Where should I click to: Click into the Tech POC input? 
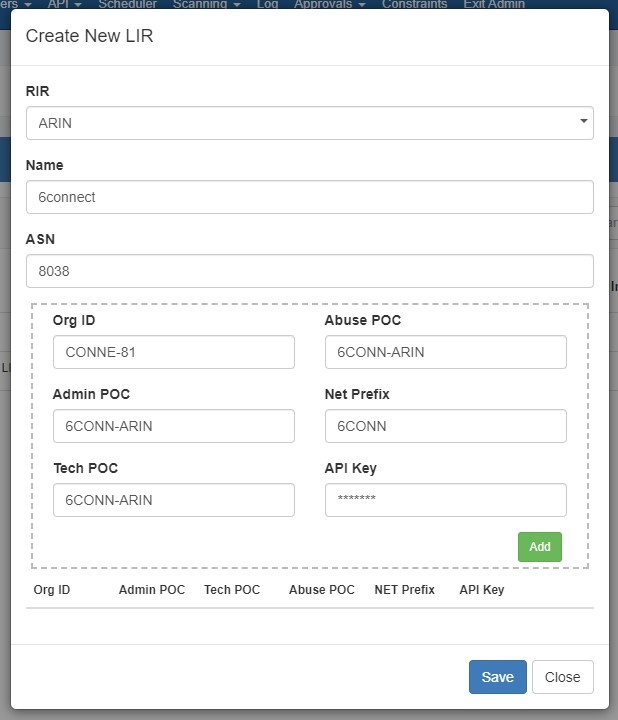(x=173, y=500)
